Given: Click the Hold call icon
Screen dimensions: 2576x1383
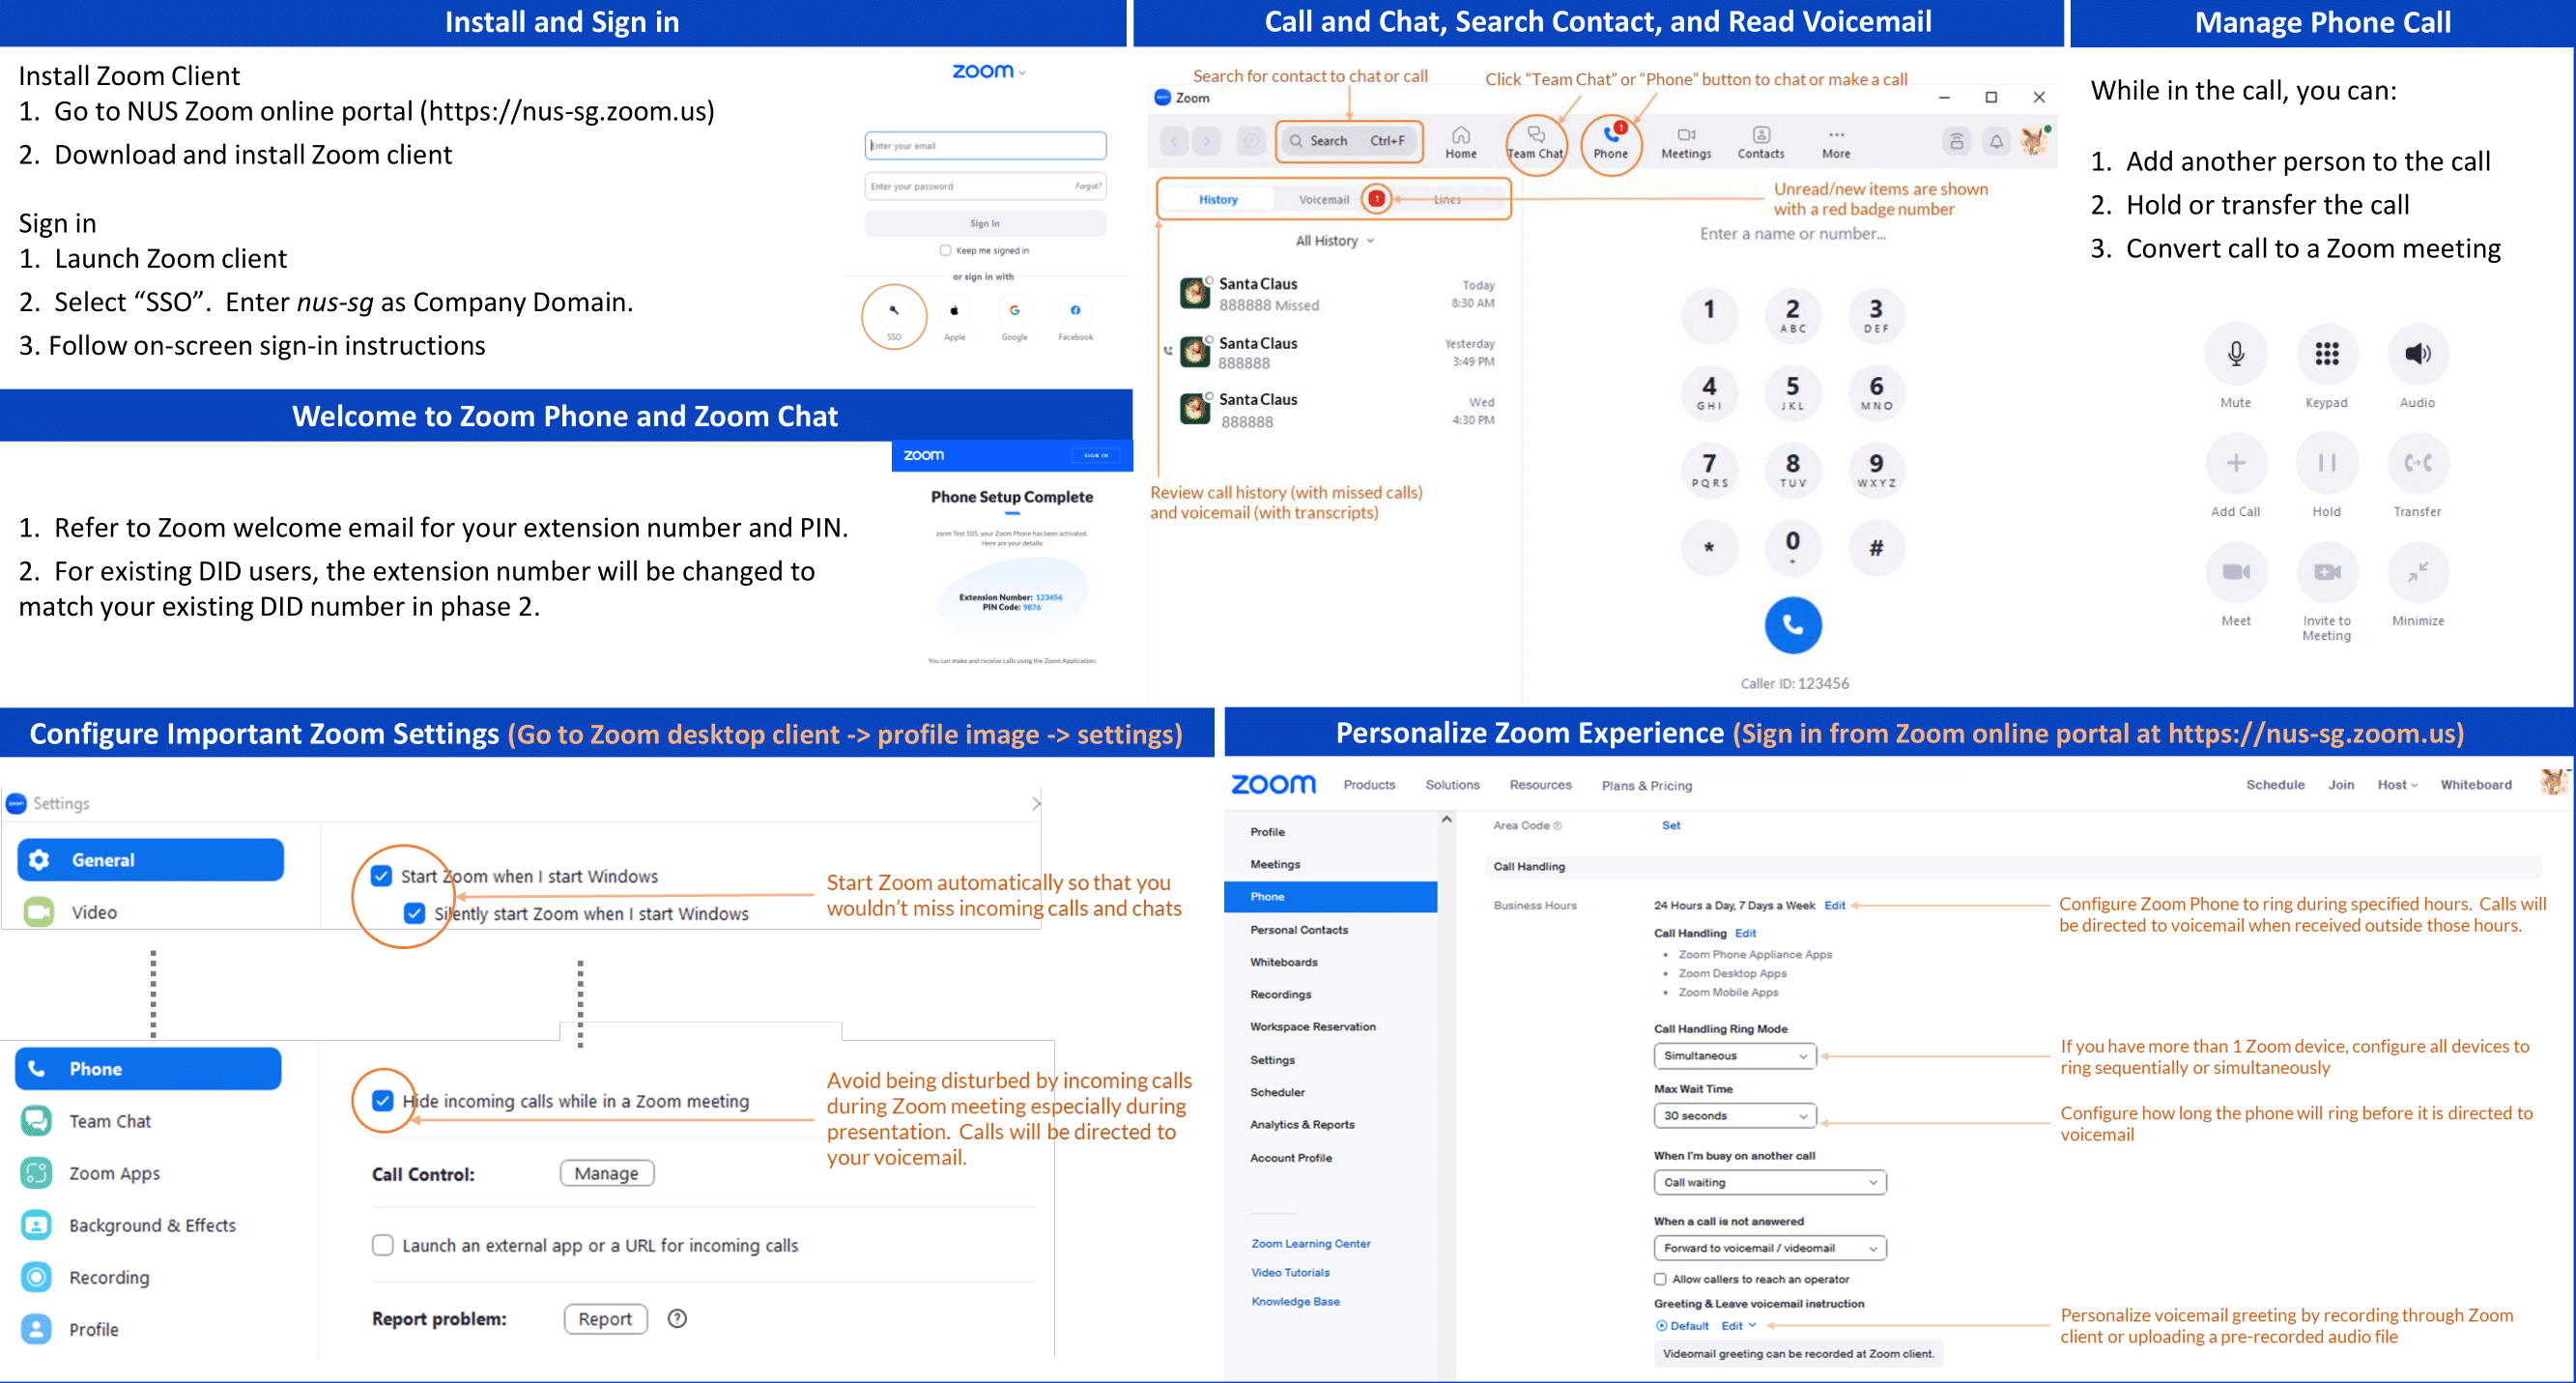Looking at the screenshot, I should (x=2326, y=462).
